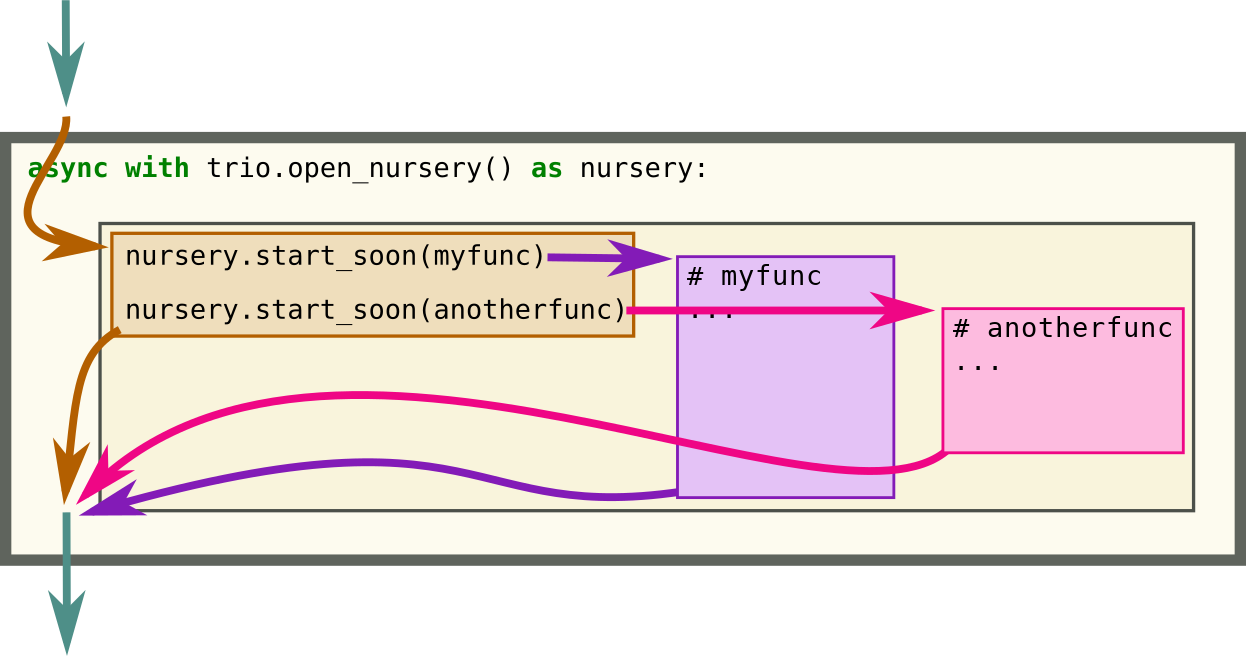Click the ellipsis under '# anotherfunc'

coord(977,367)
